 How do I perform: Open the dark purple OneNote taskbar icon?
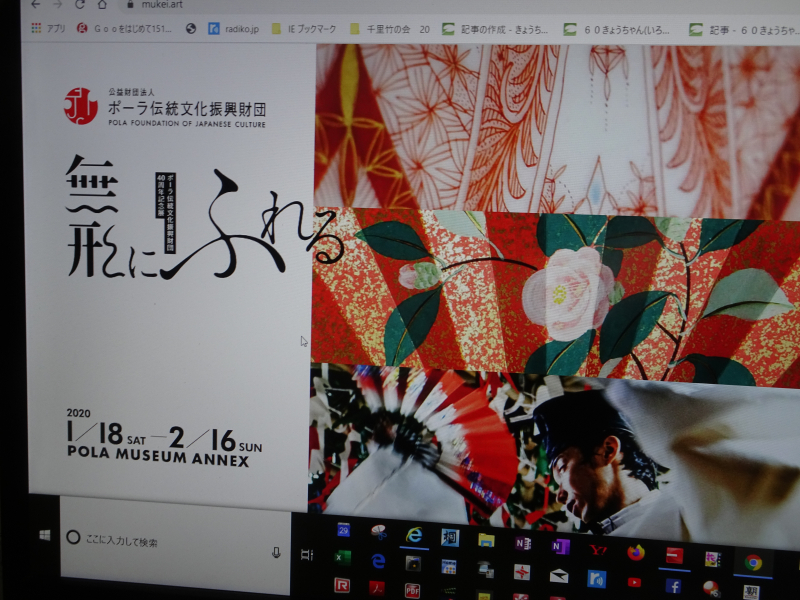click(523, 543)
